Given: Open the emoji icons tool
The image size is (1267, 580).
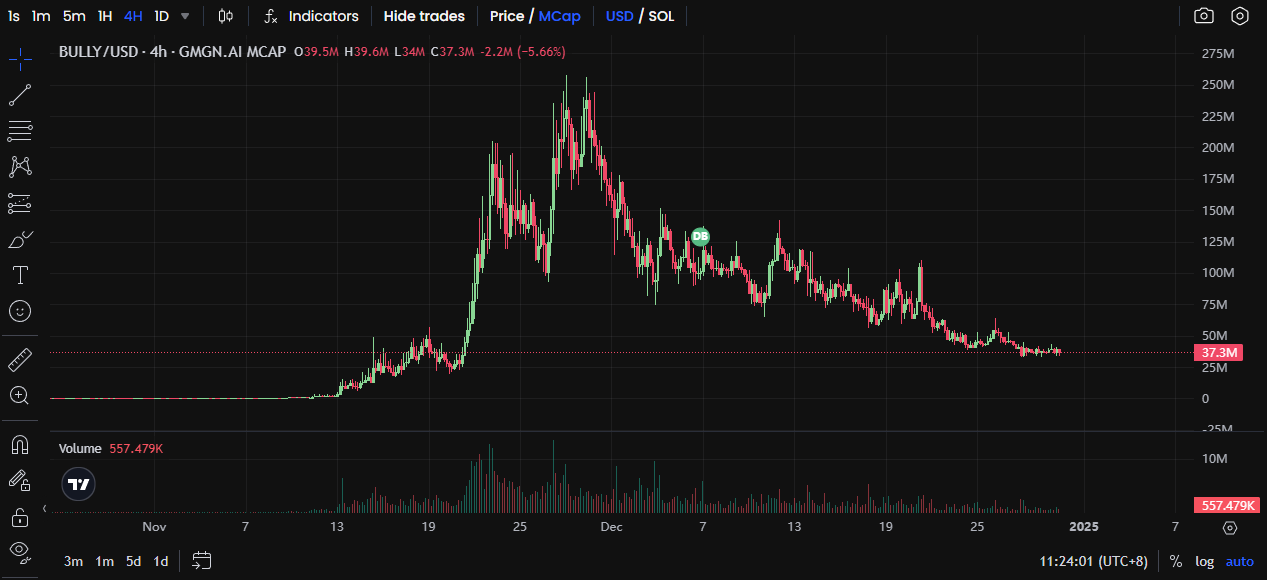Looking at the screenshot, I should tap(20, 311).
